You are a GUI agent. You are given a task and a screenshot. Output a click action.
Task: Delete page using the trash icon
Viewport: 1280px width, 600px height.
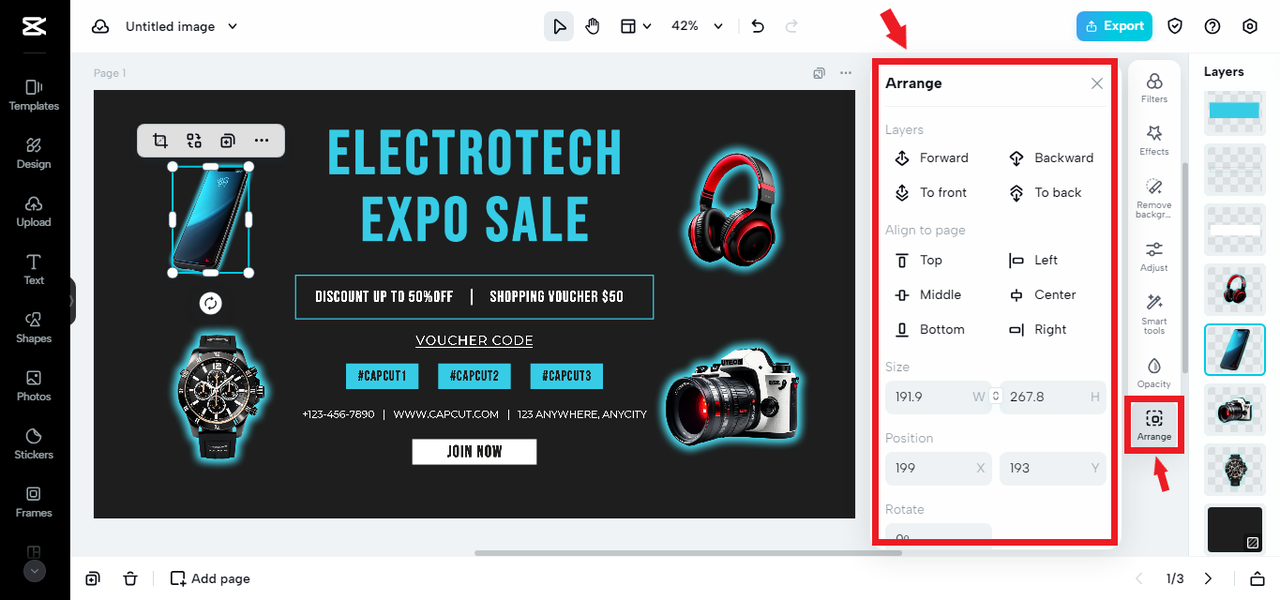pyautogui.click(x=130, y=578)
